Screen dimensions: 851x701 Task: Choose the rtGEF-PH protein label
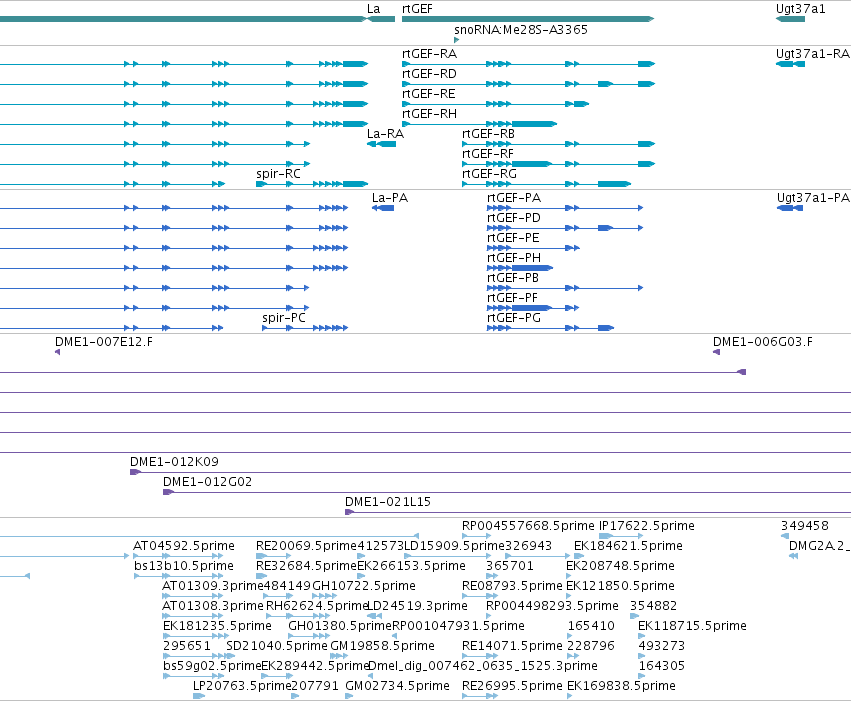(x=513, y=258)
